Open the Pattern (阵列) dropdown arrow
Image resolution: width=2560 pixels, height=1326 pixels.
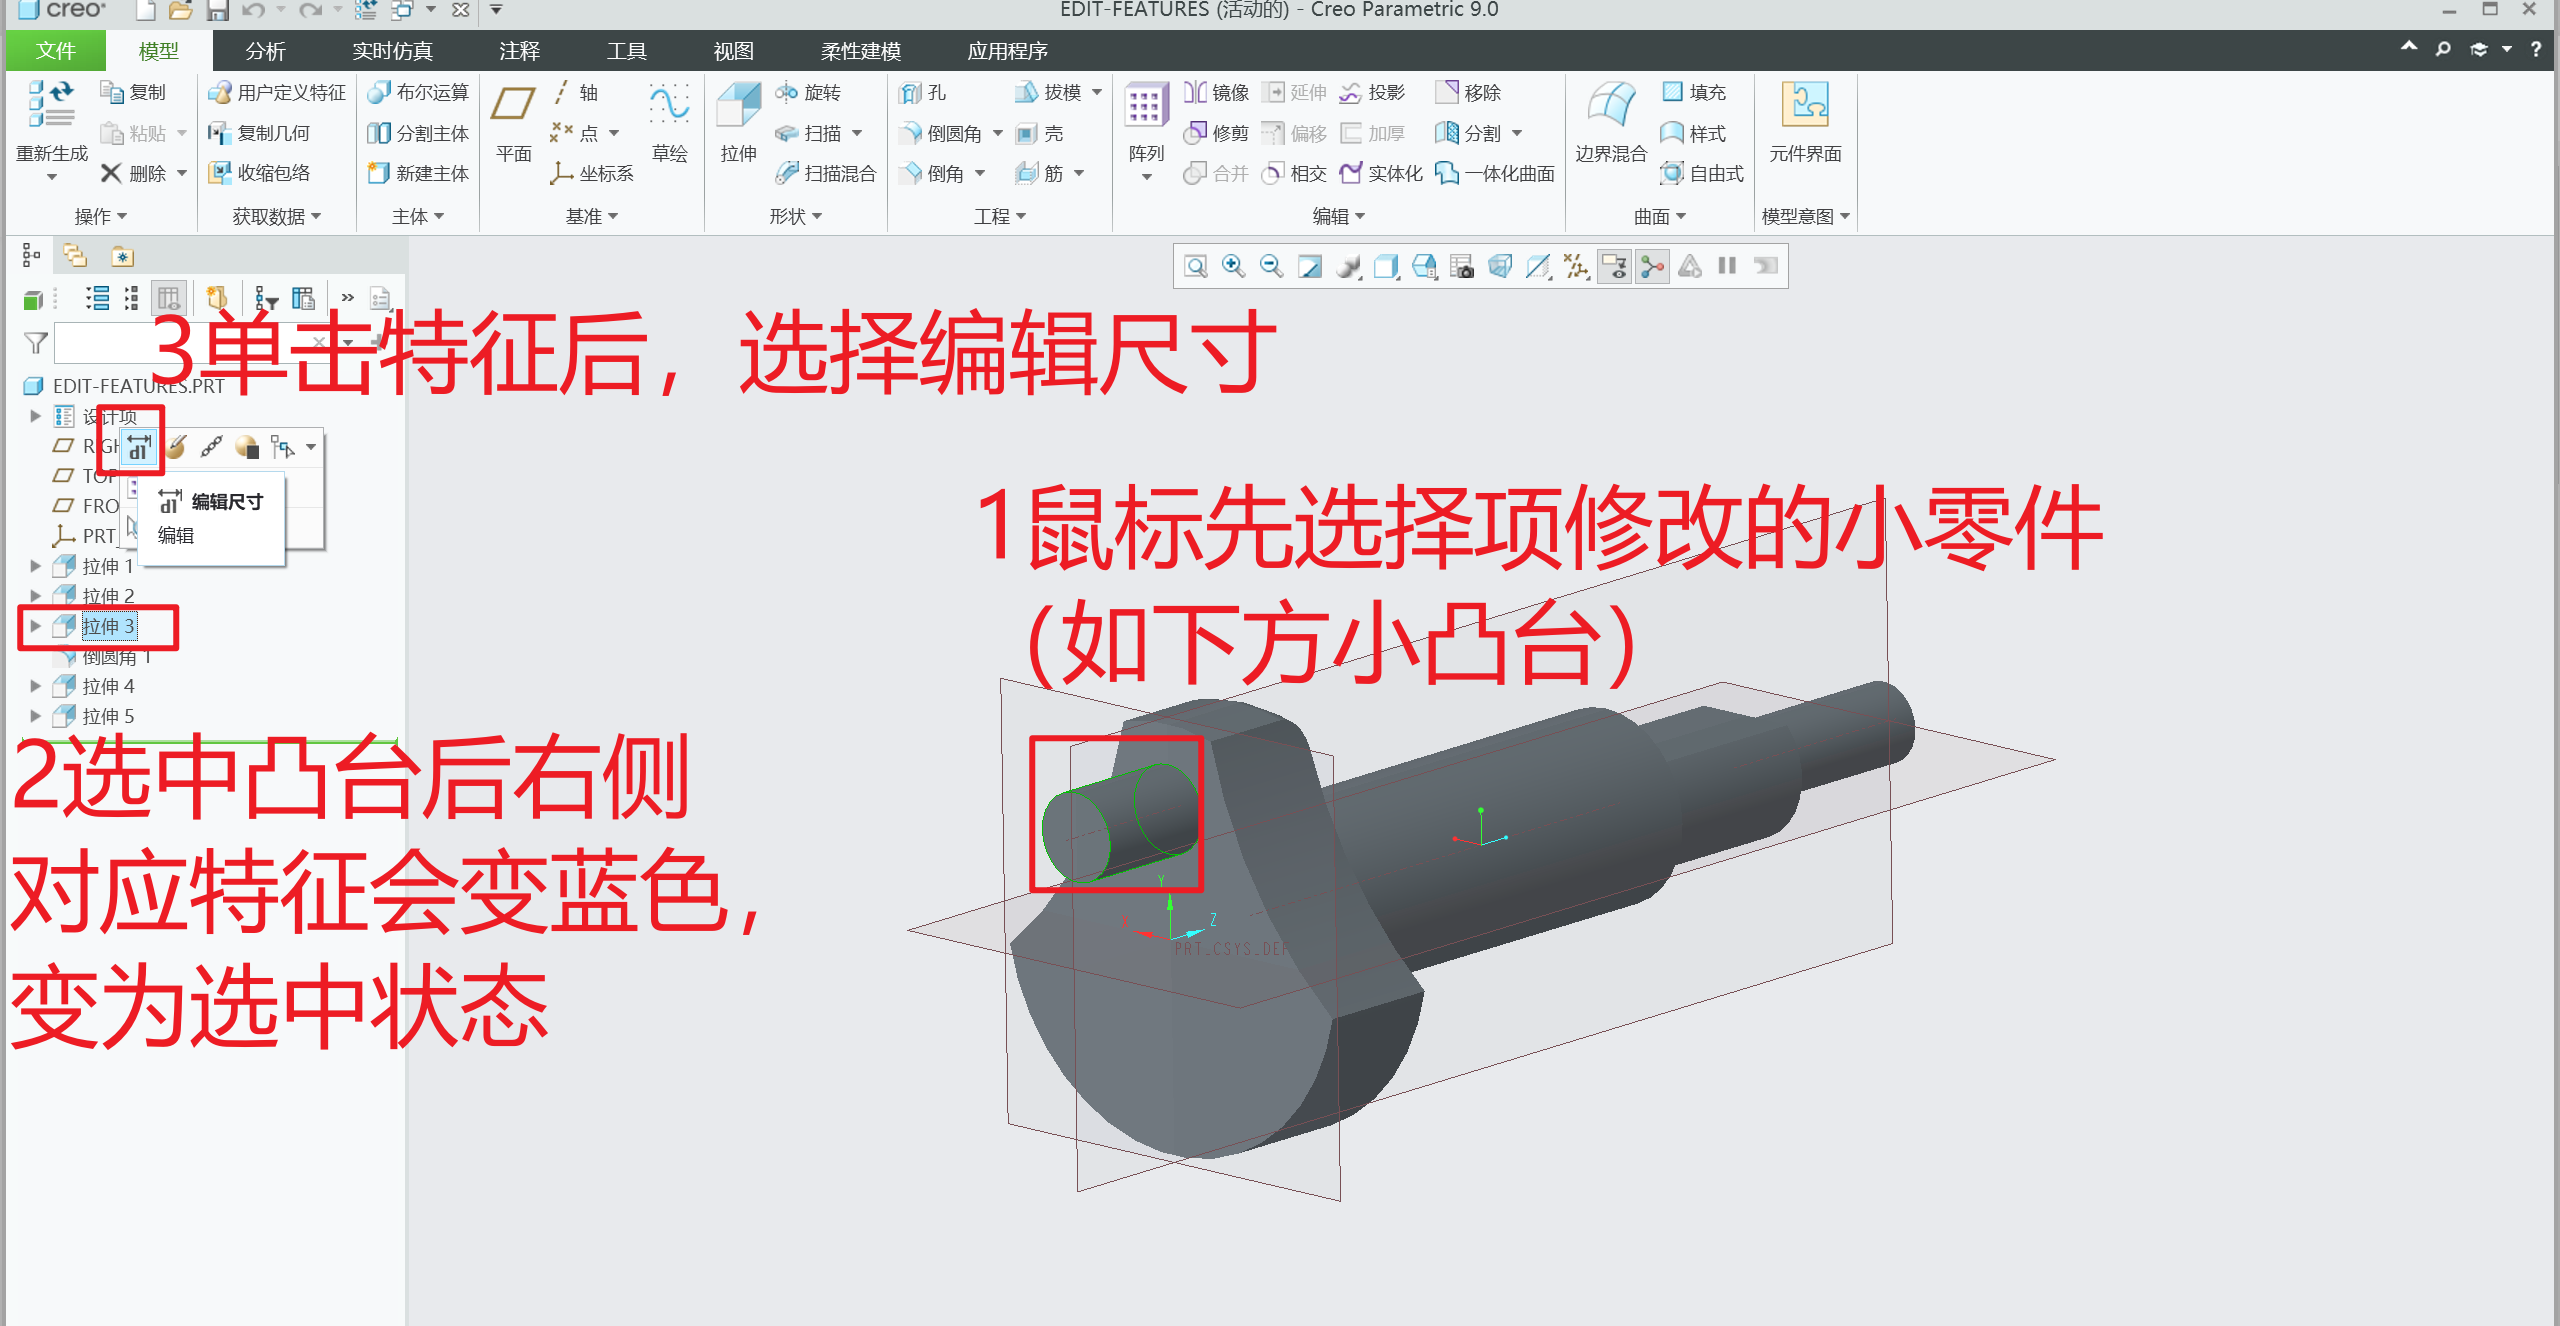click(x=1146, y=177)
